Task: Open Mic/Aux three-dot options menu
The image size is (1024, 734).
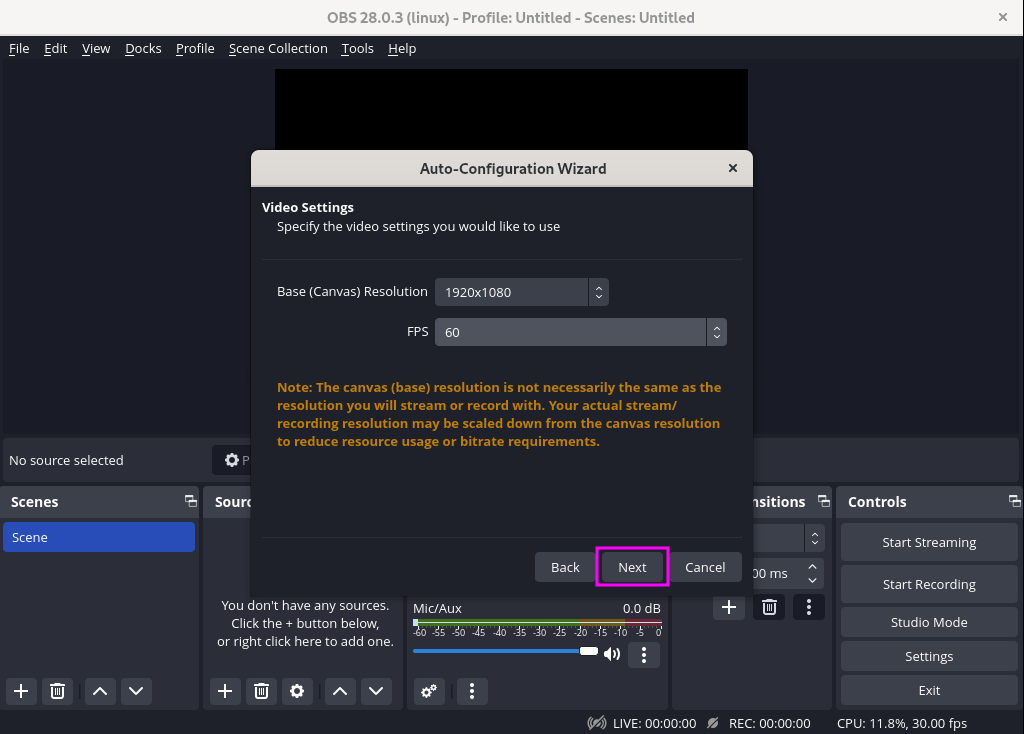Action: coord(644,655)
